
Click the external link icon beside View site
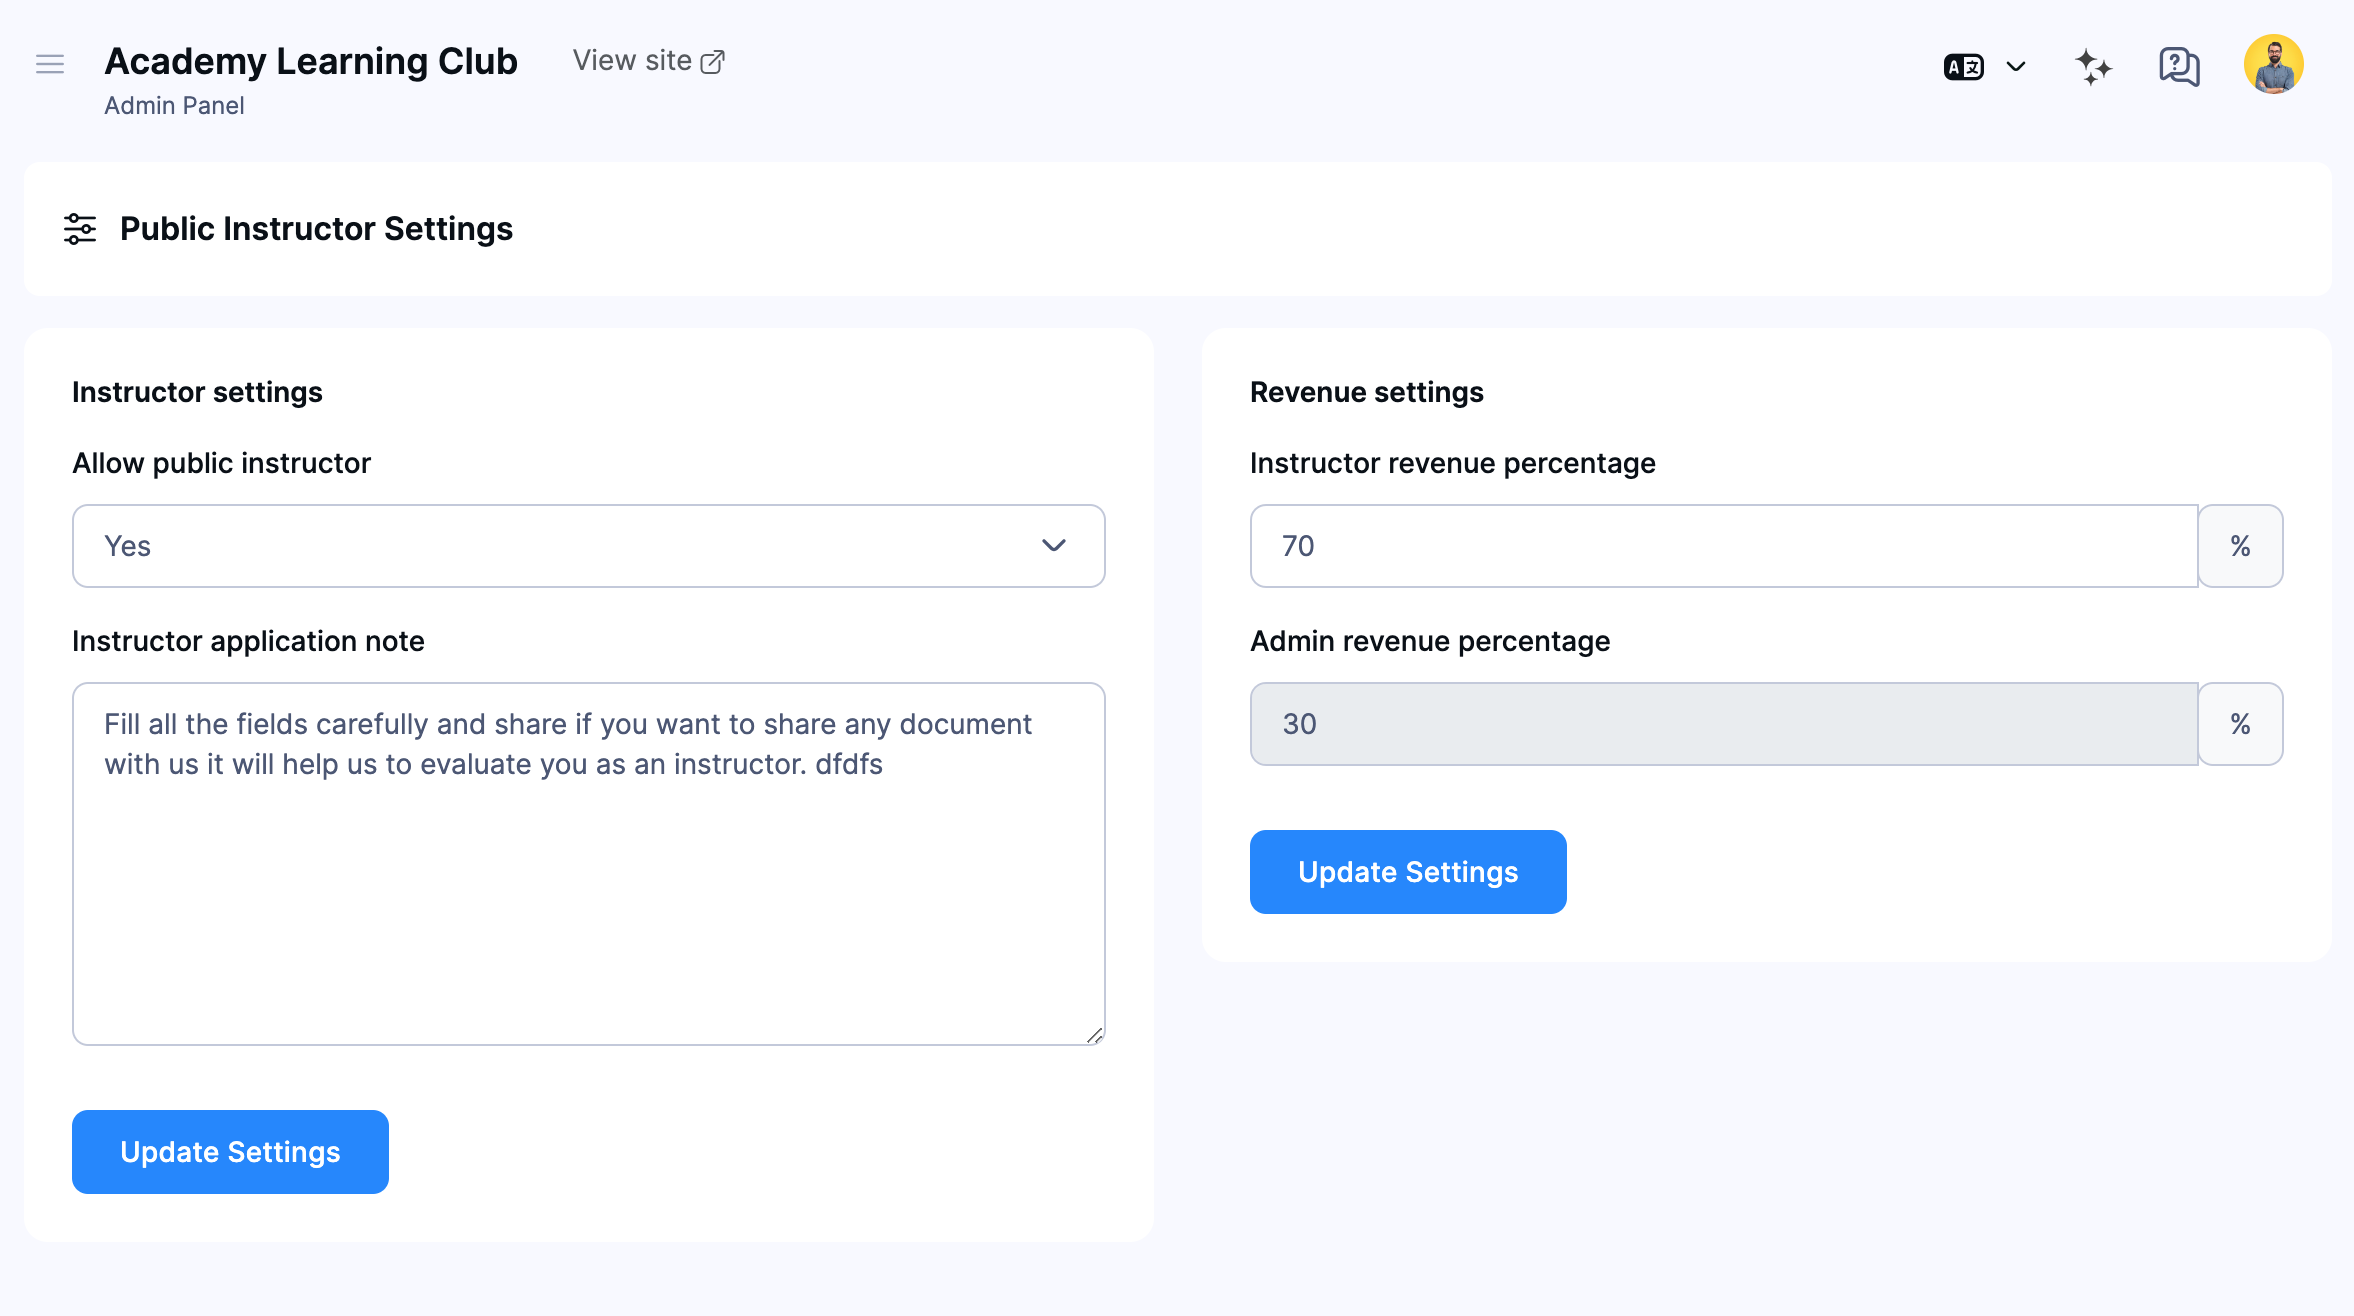[714, 61]
